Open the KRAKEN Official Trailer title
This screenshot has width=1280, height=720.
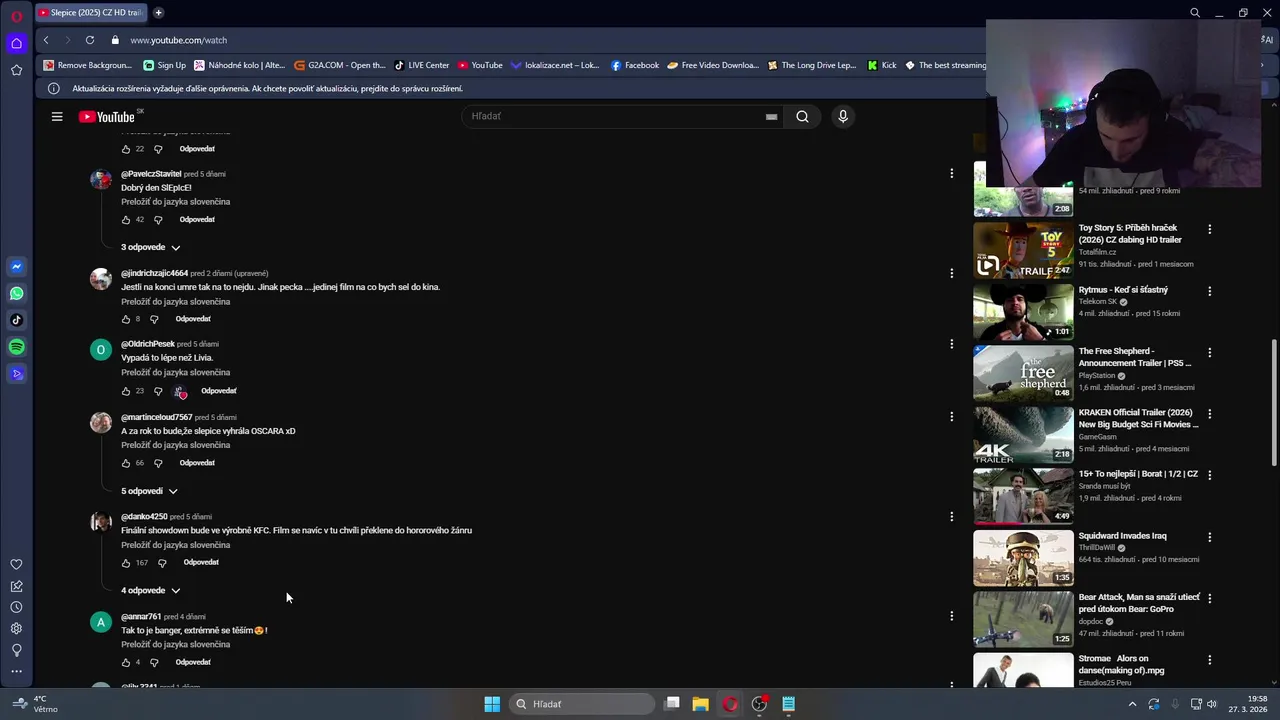tap(1138, 418)
